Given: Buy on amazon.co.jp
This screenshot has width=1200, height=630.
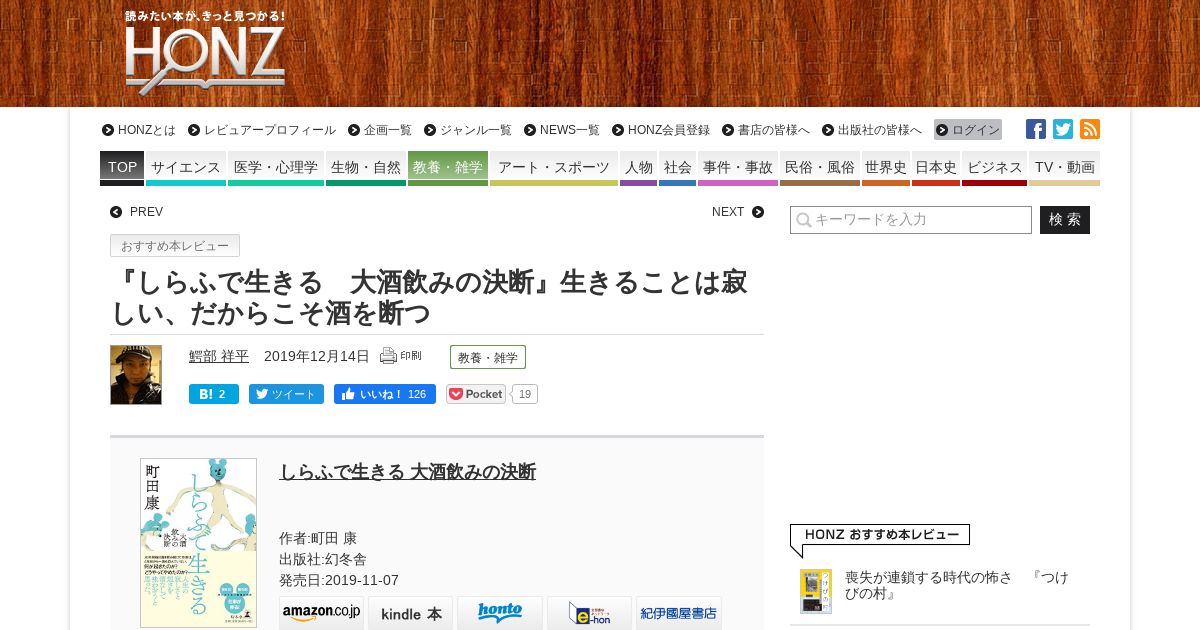Looking at the screenshot, I should [x=321, y=613].
